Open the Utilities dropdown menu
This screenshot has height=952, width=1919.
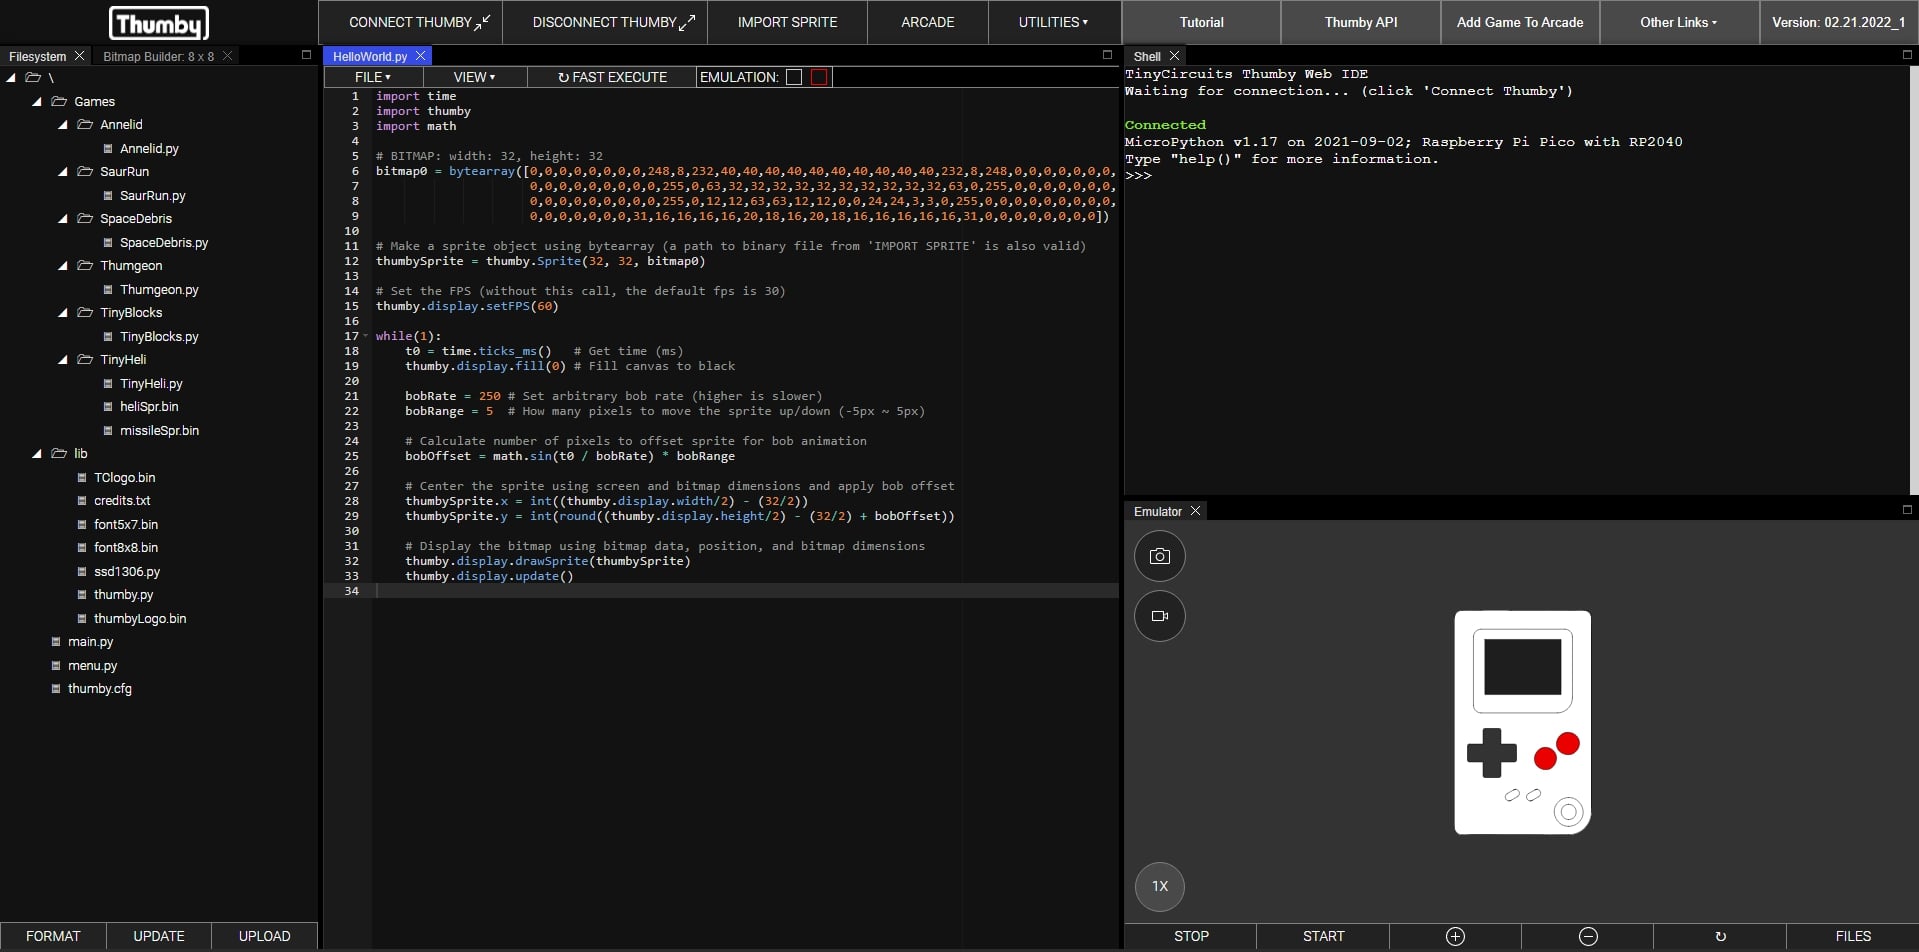[1053, 22]
